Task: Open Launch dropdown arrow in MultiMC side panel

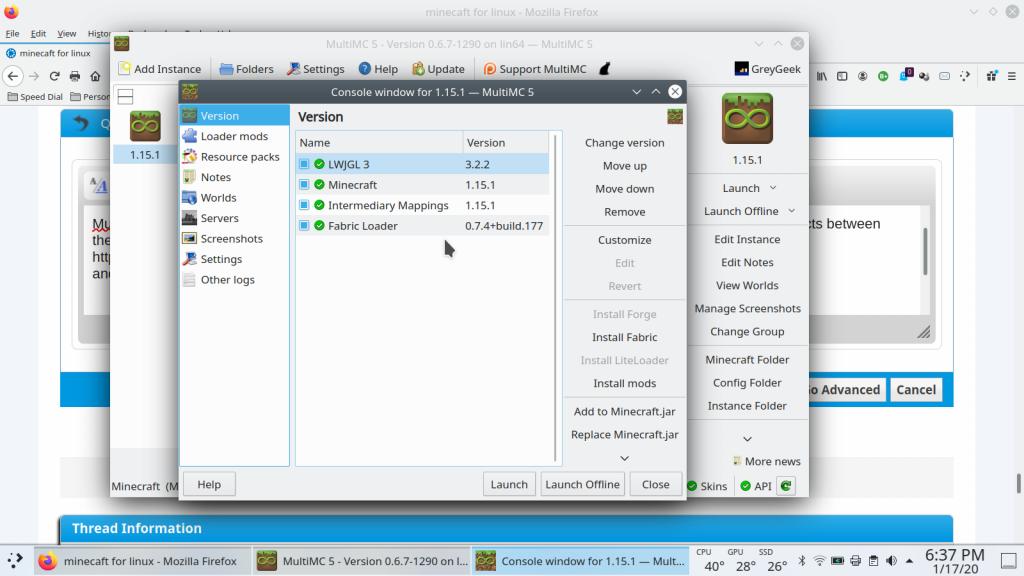Action: point(773,188)
